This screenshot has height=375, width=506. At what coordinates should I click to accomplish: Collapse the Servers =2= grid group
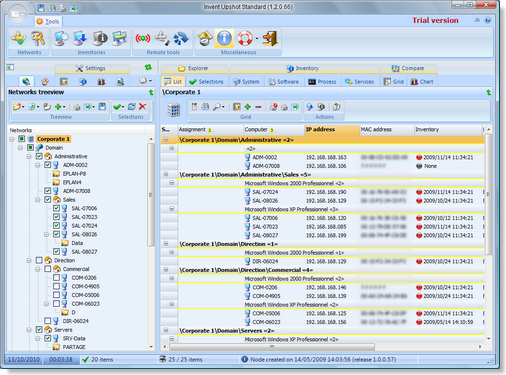click(166, 330)
